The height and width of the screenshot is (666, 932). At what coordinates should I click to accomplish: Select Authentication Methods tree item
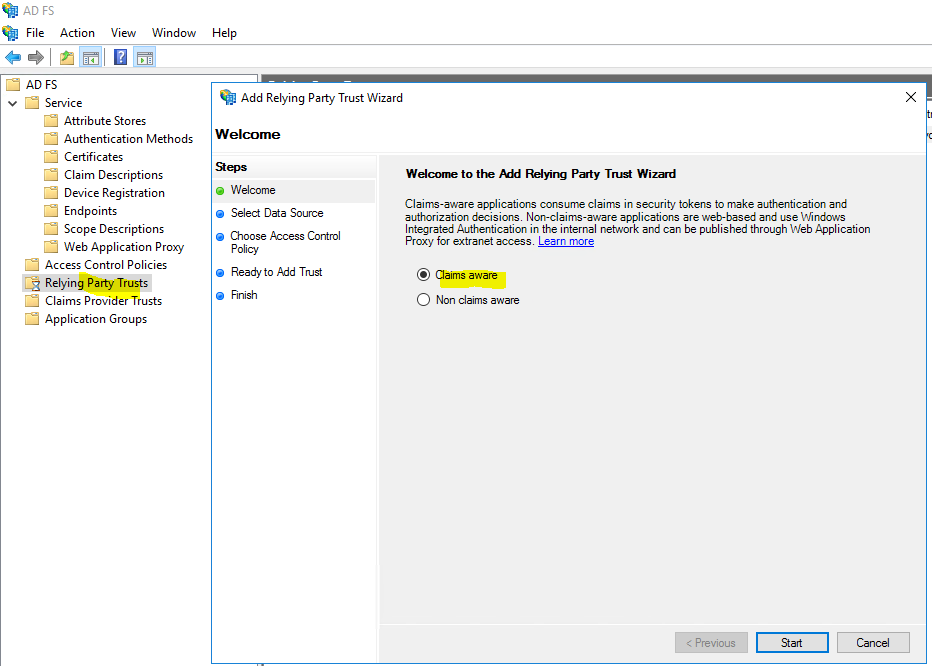click(128, 139)
